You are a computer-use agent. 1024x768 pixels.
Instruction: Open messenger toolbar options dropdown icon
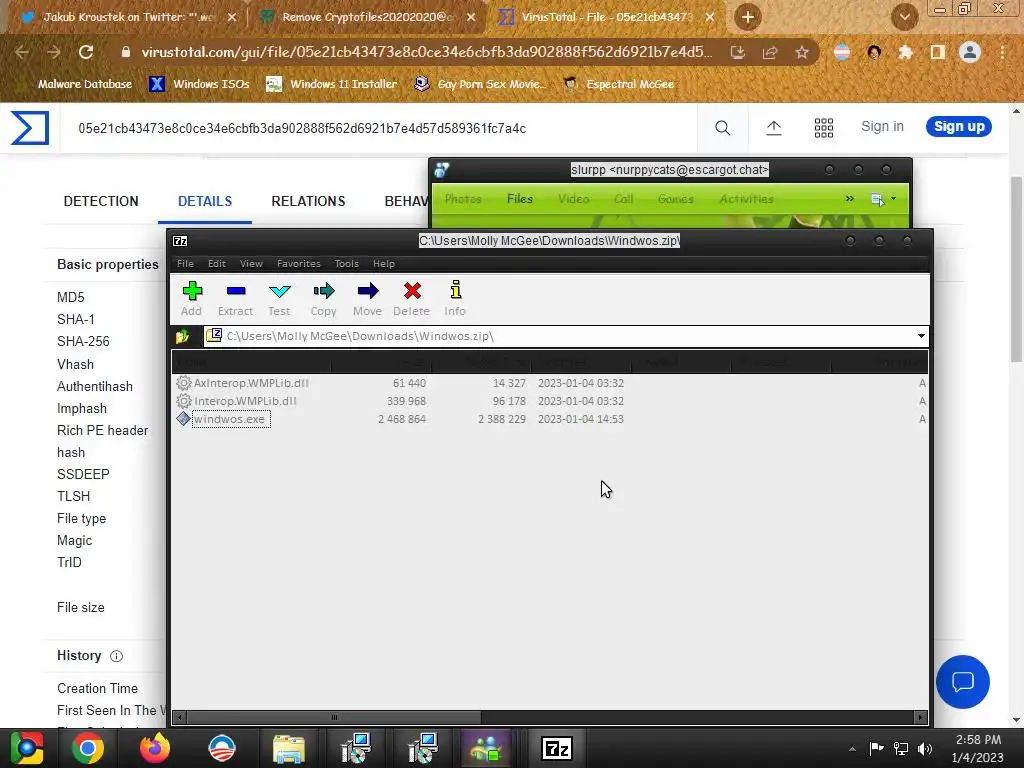tap(884, 199)
